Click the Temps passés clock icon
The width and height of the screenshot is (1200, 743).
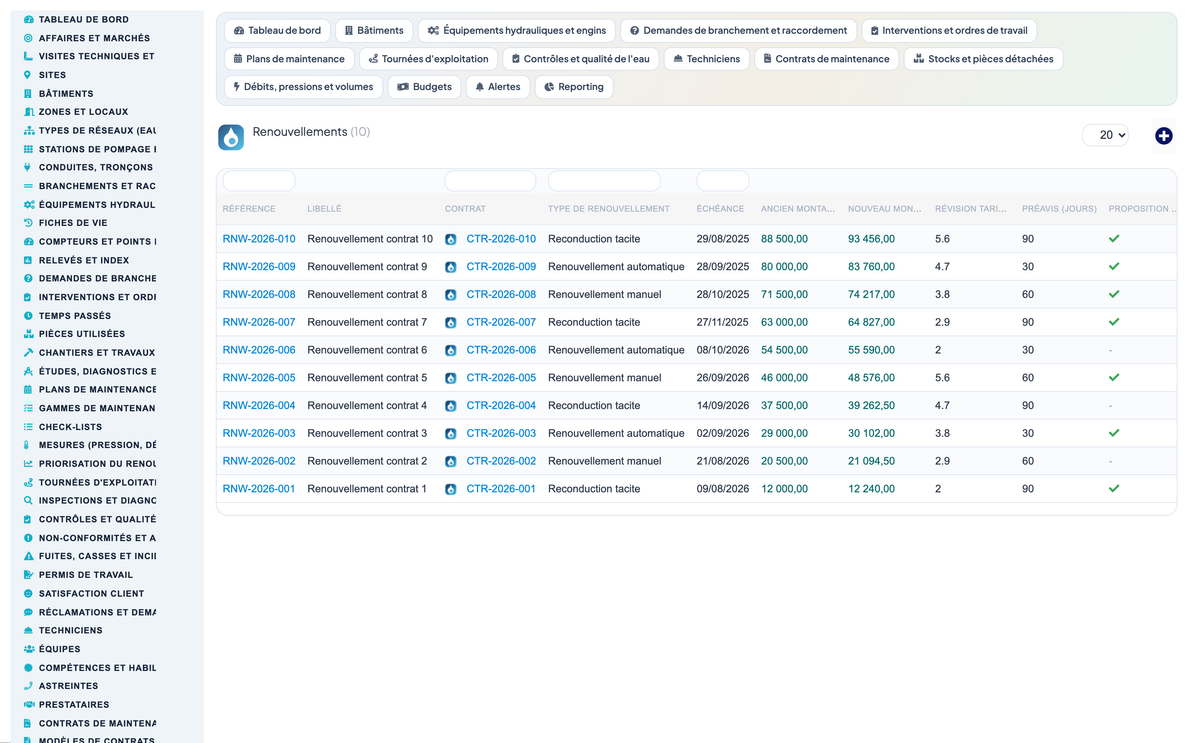point(28,316)
